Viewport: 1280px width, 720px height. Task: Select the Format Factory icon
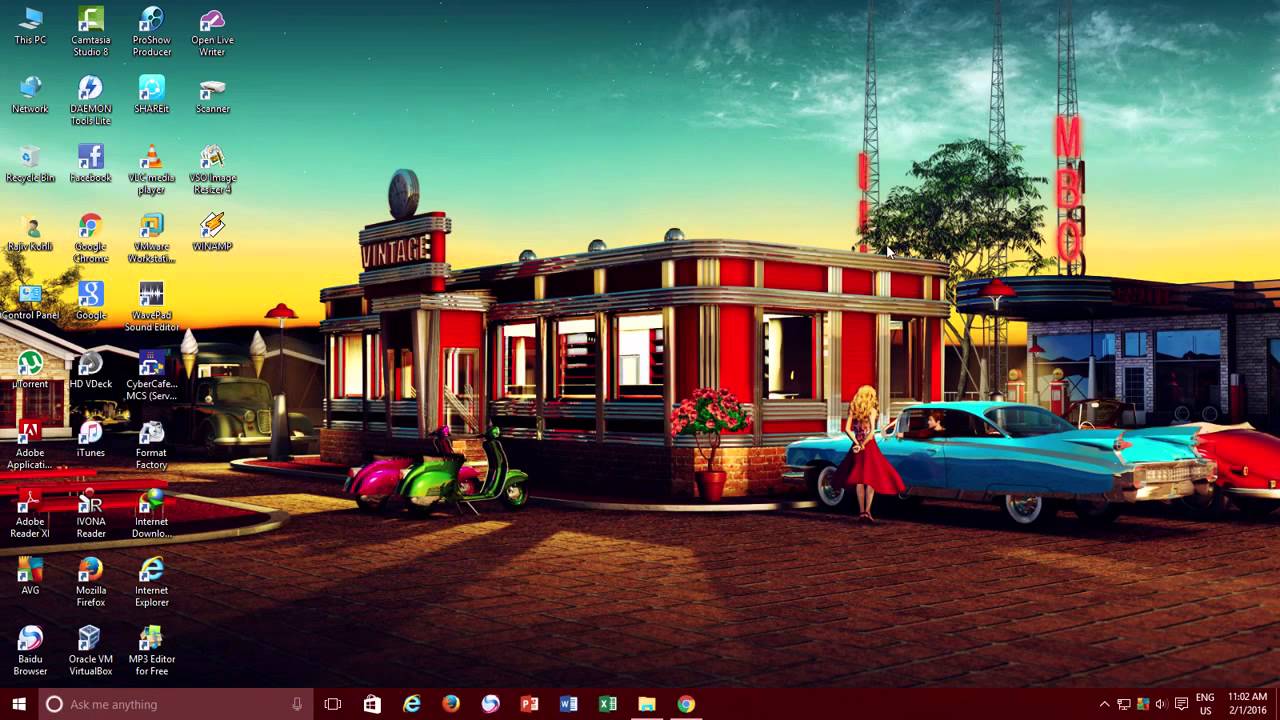(x=152, y=445)
